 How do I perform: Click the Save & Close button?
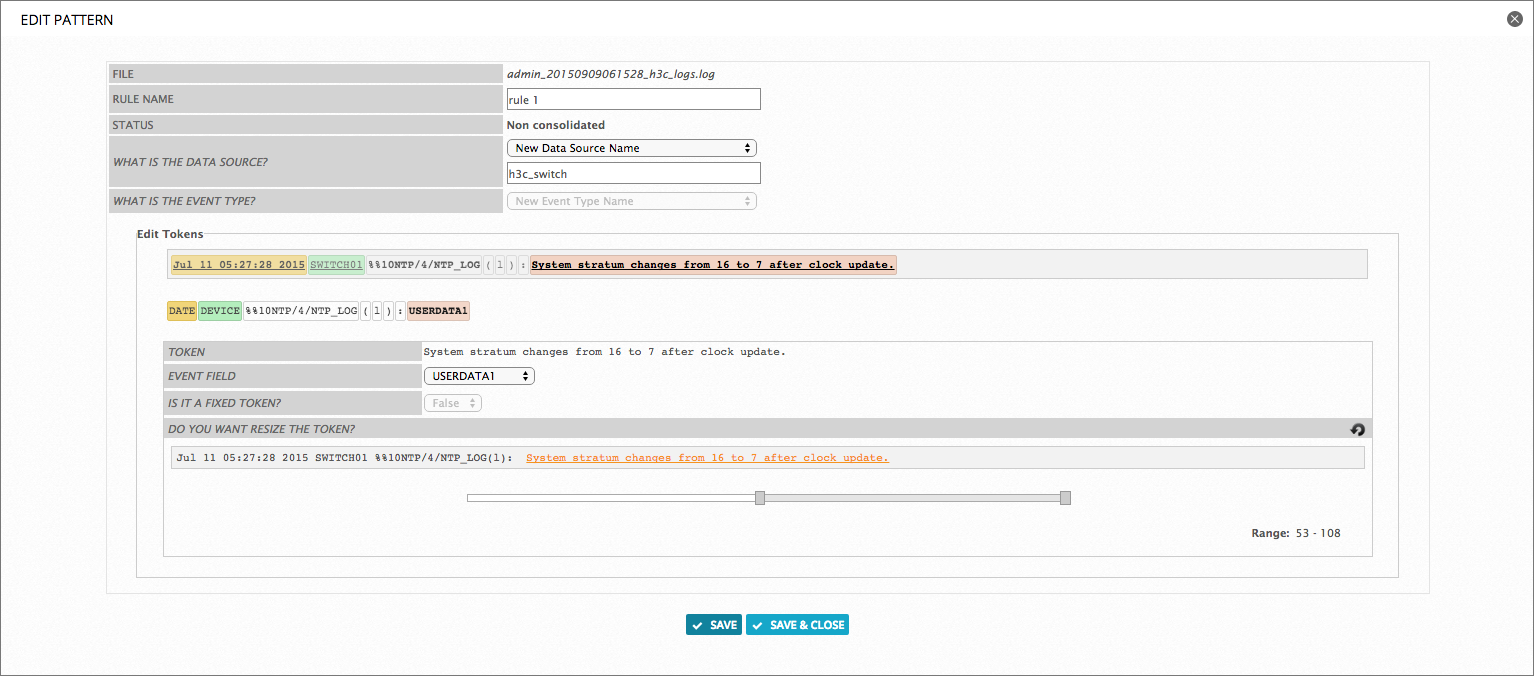tap(797, 625)
